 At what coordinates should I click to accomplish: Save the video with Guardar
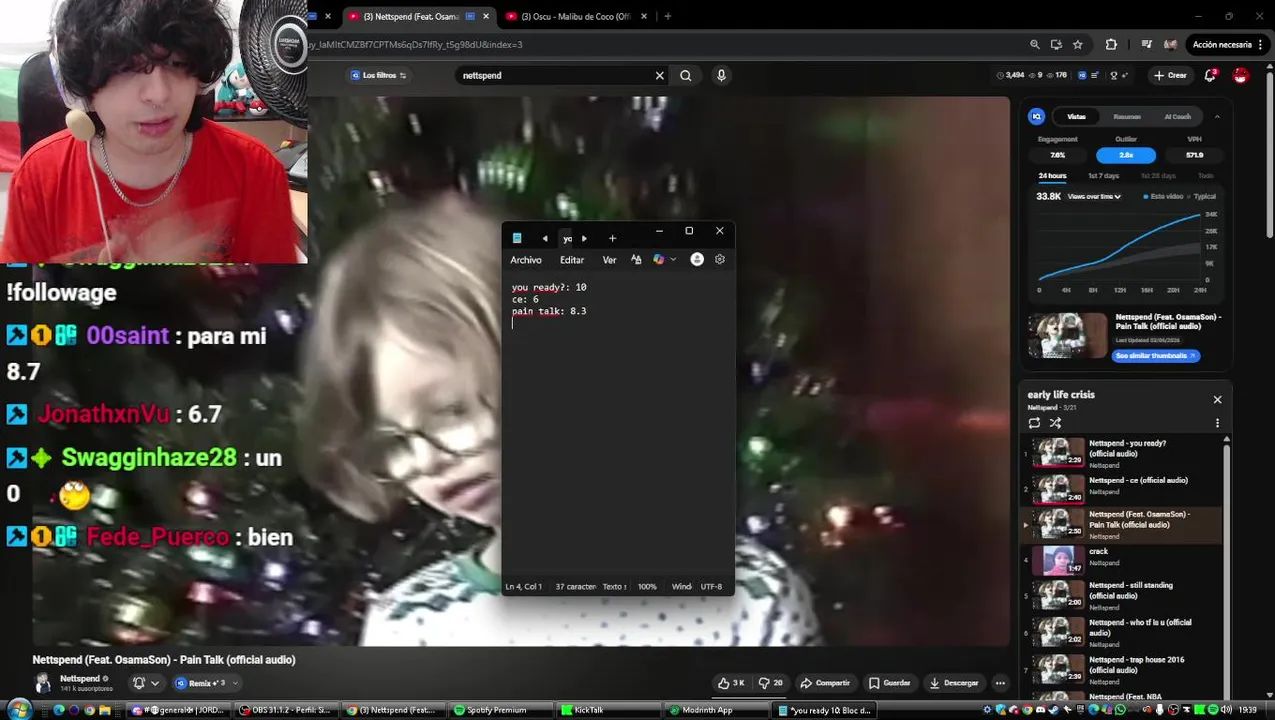coord(889,683)
